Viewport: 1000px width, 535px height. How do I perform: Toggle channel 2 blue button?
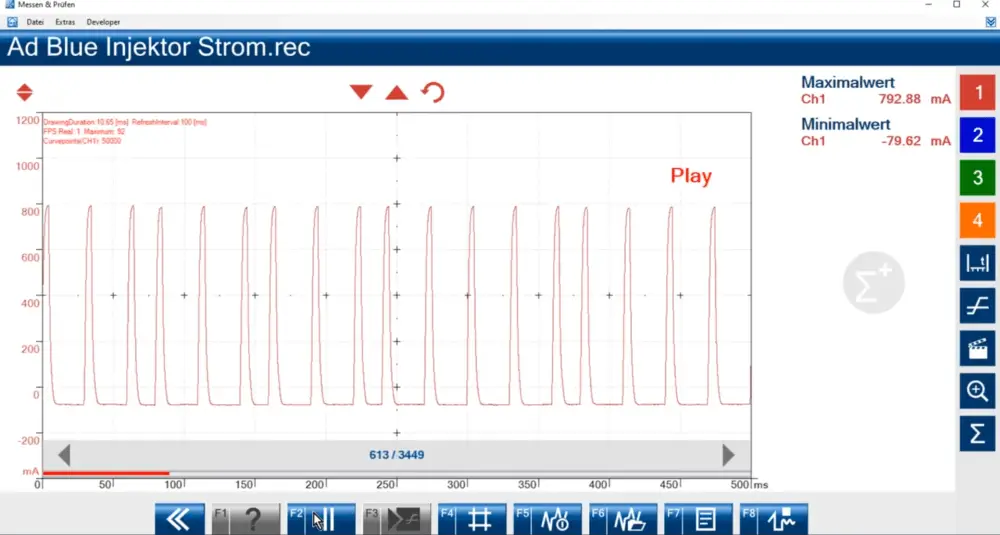pos(977,135)
